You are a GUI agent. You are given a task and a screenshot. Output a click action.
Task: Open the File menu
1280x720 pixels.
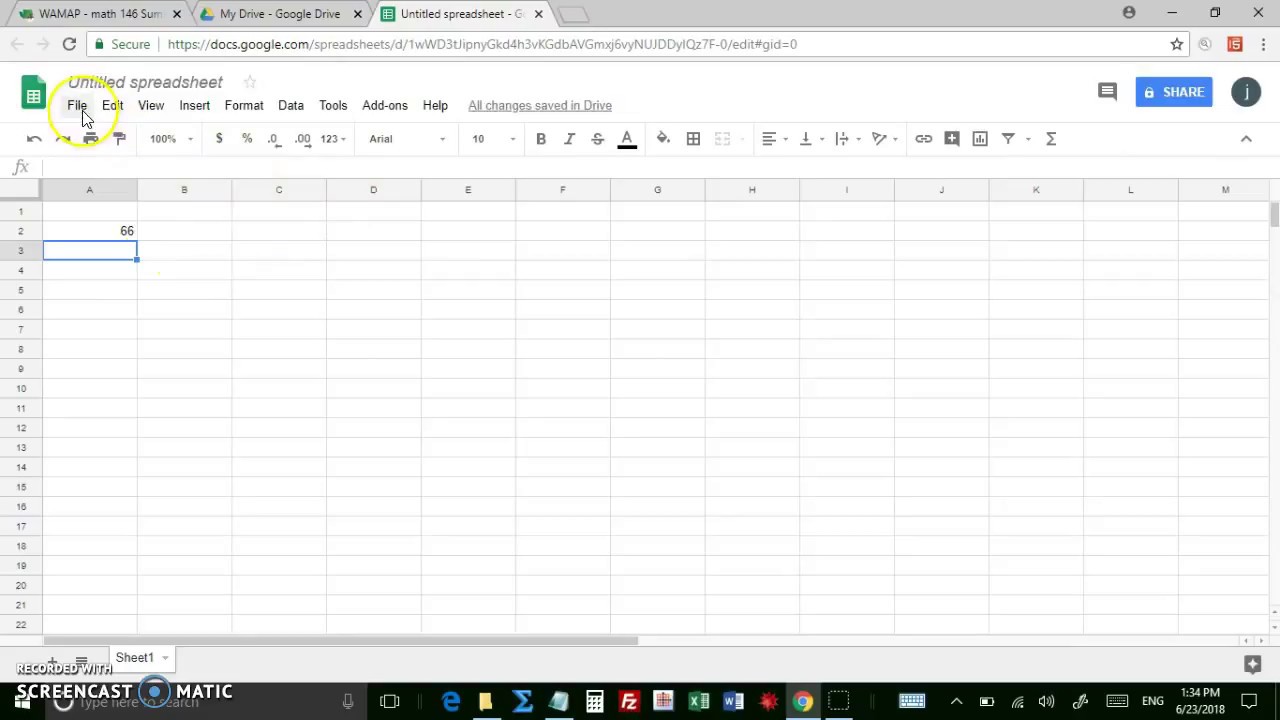pyautogui.click(x=77, y=105)
